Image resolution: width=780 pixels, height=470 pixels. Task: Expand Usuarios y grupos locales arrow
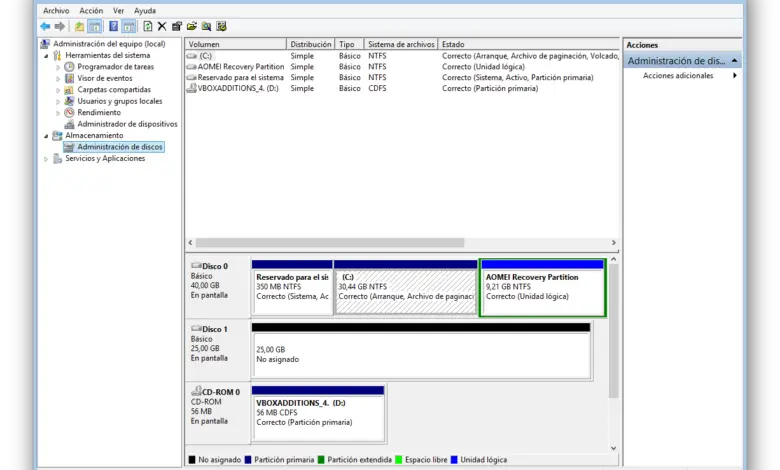pos(58,101)
